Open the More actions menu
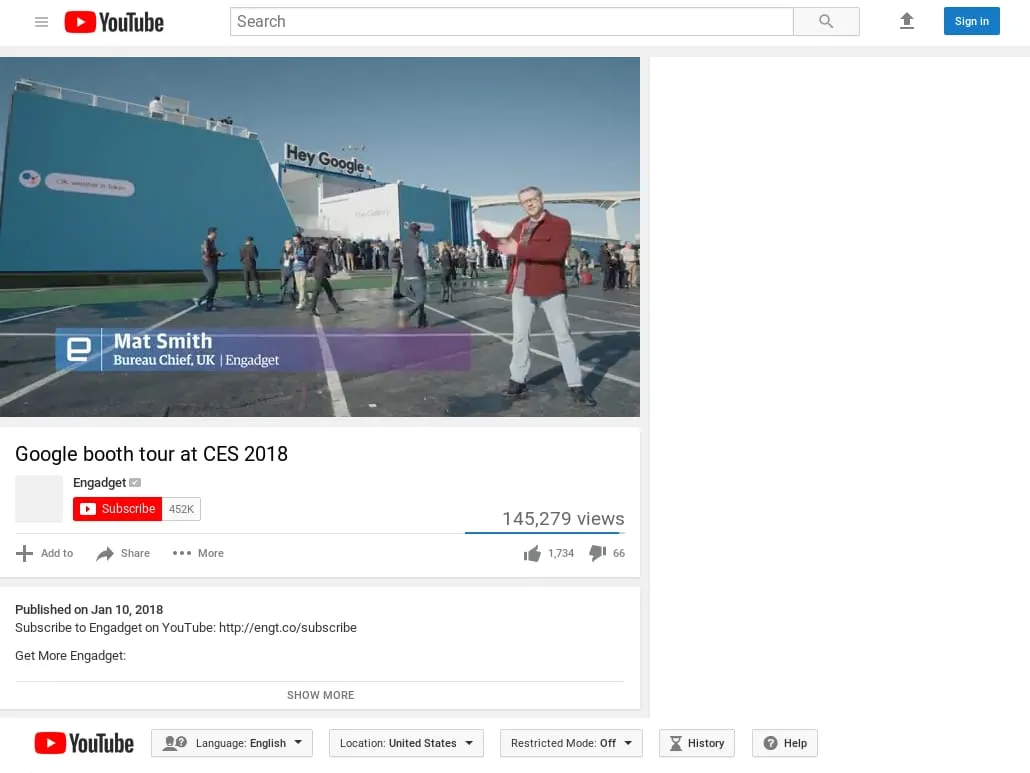 (198, 553)
